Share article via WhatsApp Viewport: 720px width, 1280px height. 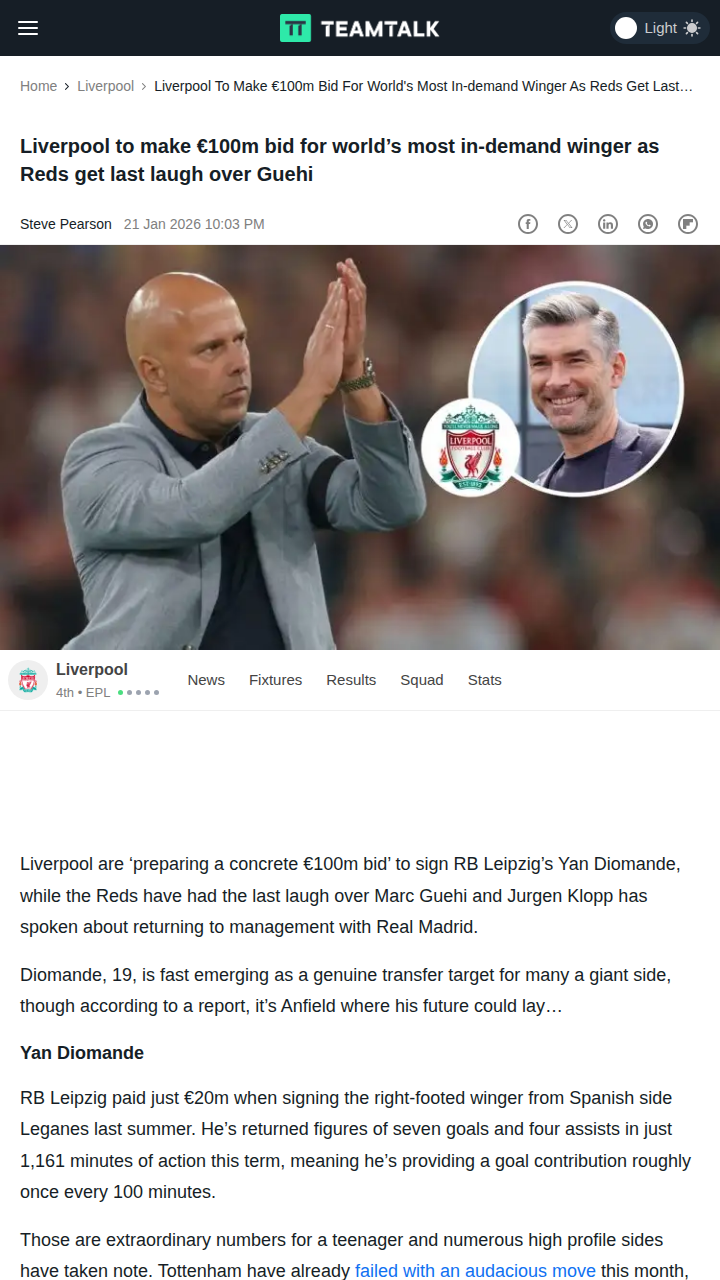point(648,224)
